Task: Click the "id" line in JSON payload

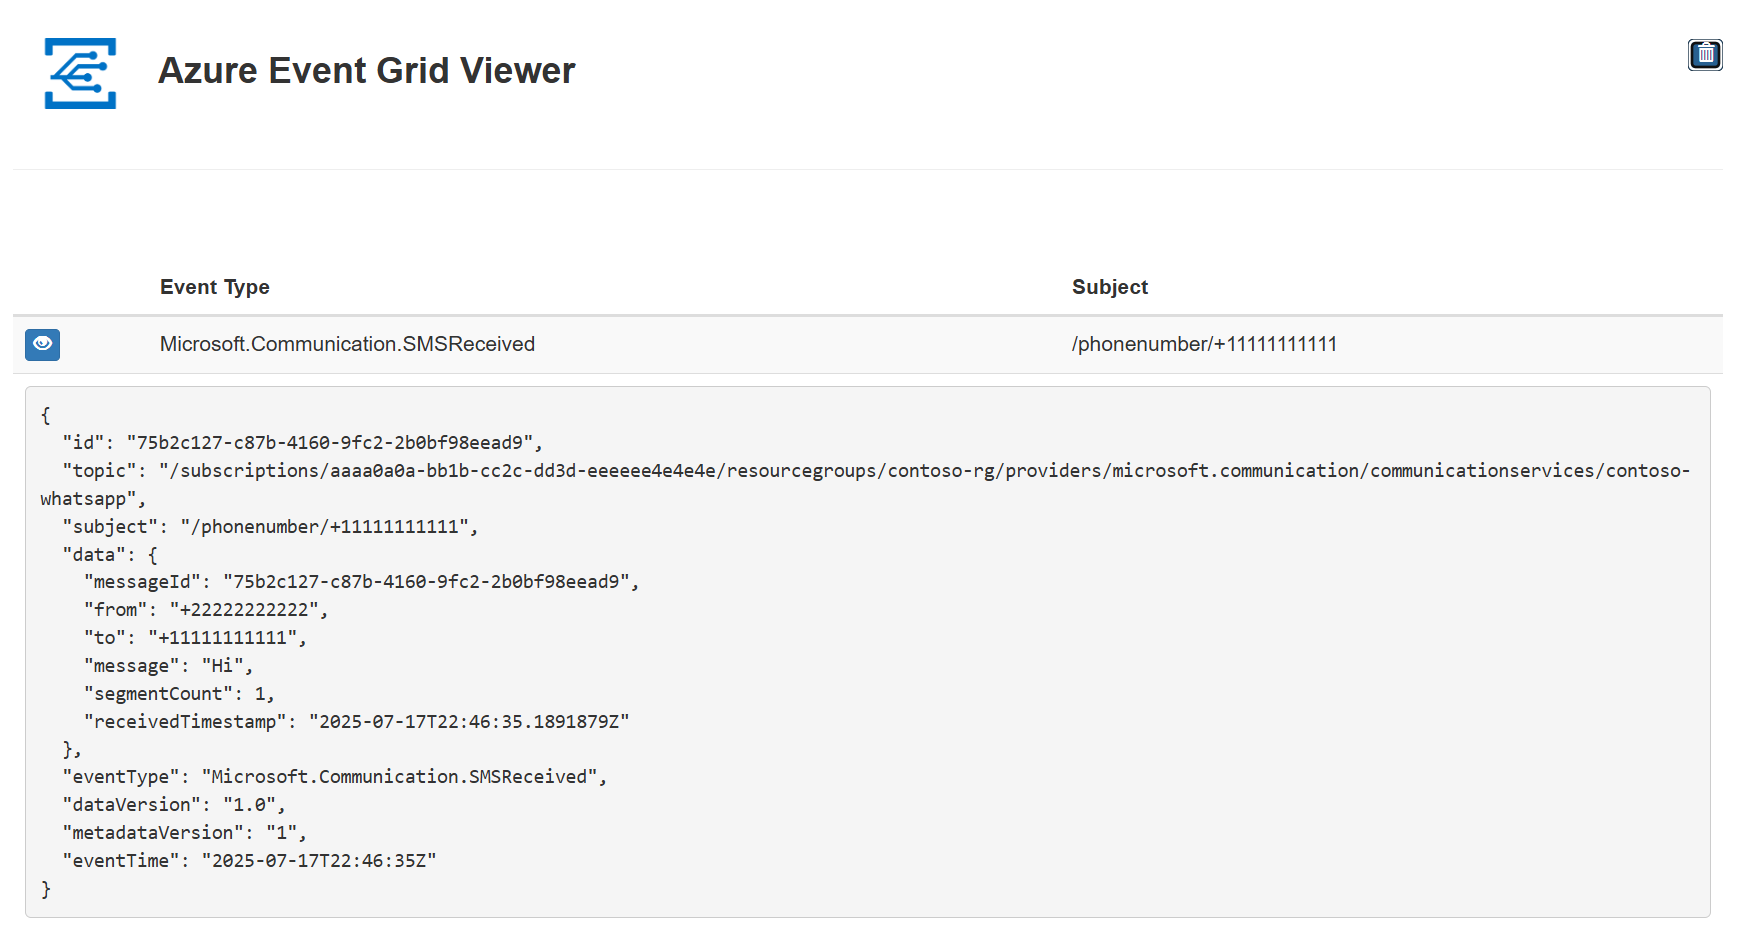Action: click(x=303, y=443)
